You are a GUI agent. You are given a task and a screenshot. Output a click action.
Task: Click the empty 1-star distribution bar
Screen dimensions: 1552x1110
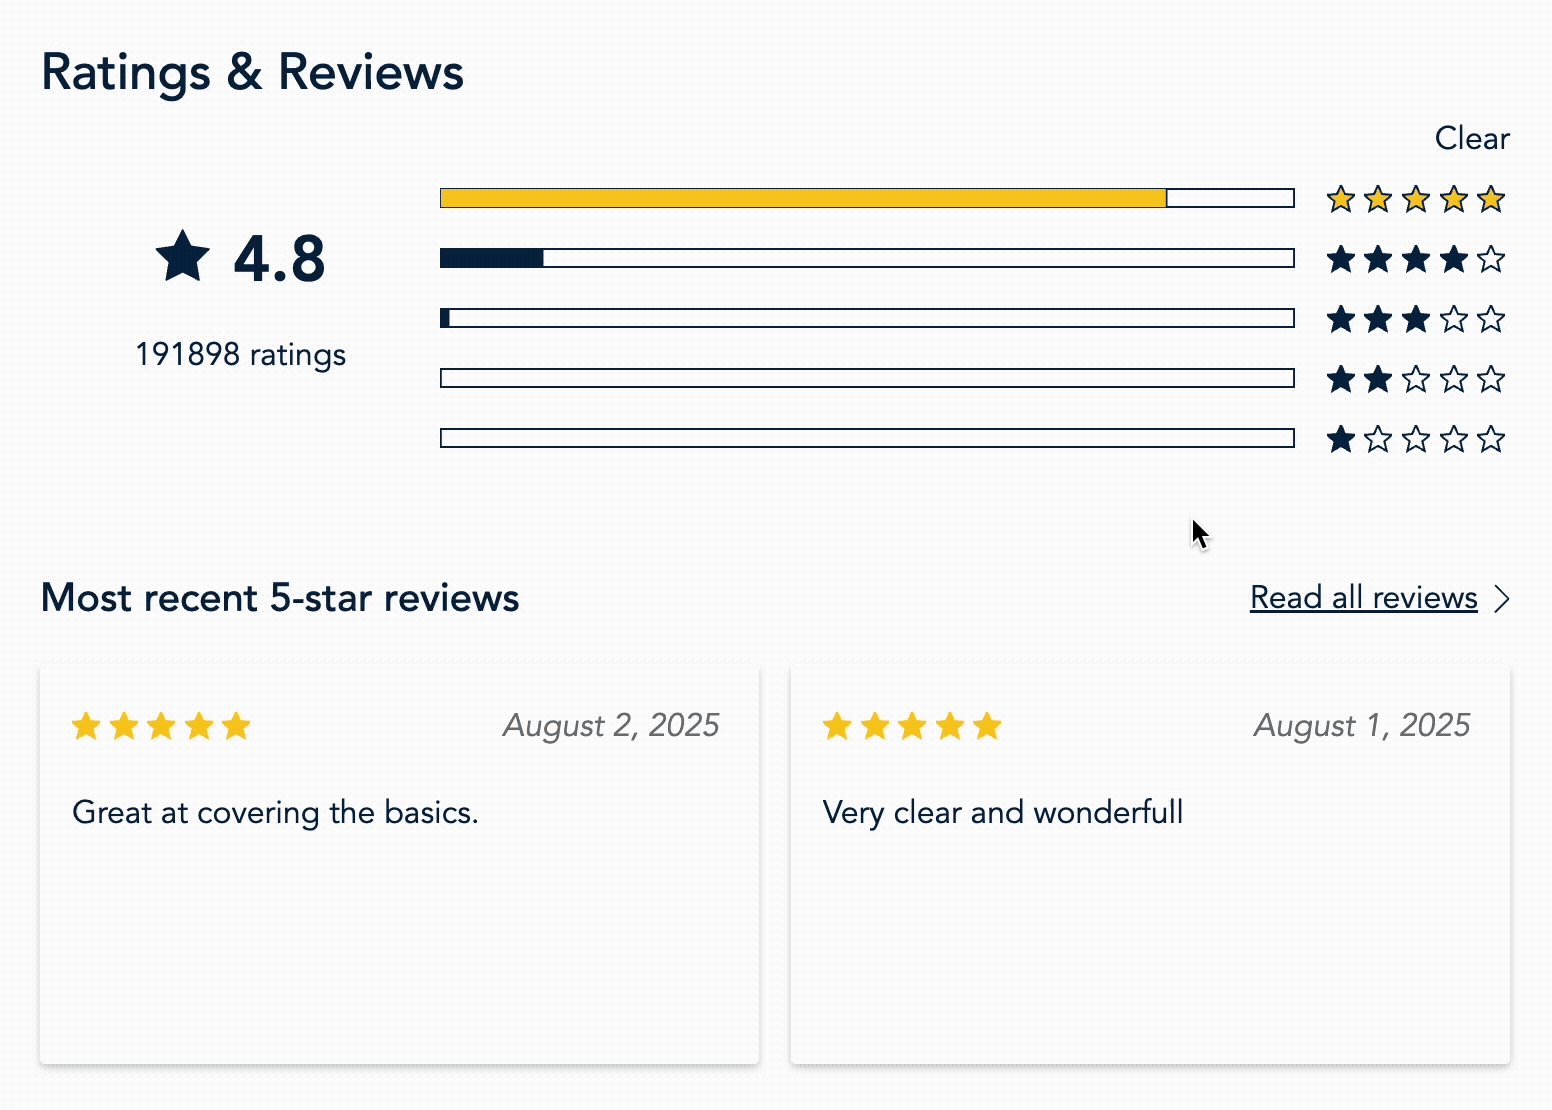867,438
